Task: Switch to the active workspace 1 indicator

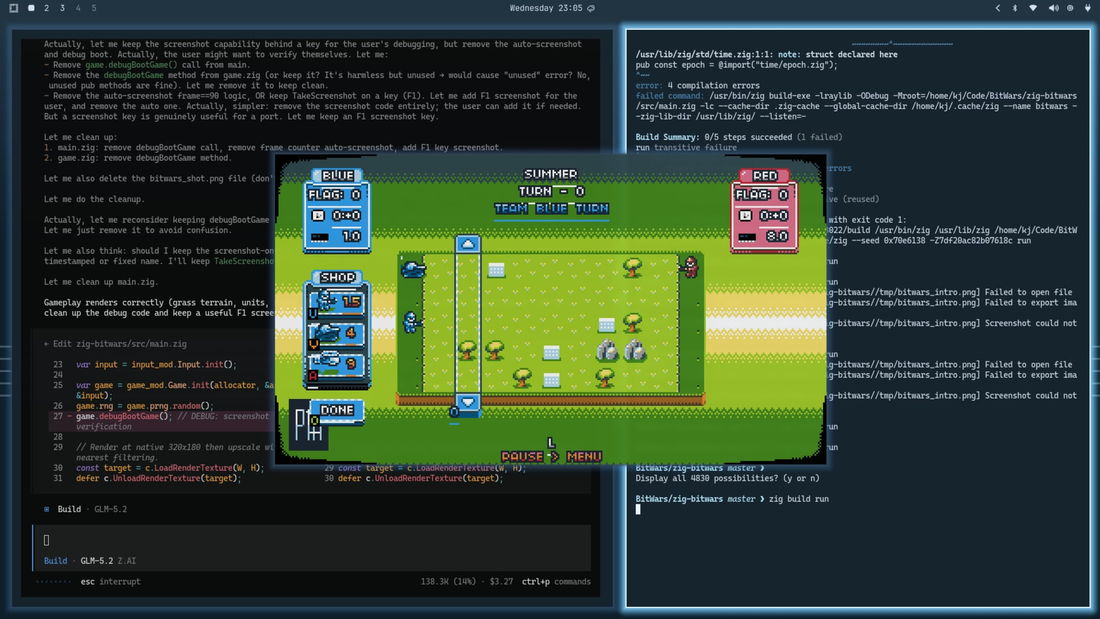Action: 31,8
